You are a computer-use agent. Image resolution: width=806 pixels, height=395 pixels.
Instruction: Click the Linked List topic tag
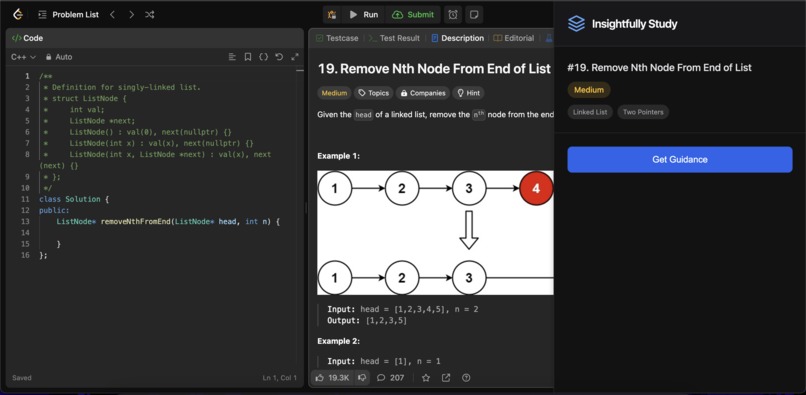pos(590,112)
